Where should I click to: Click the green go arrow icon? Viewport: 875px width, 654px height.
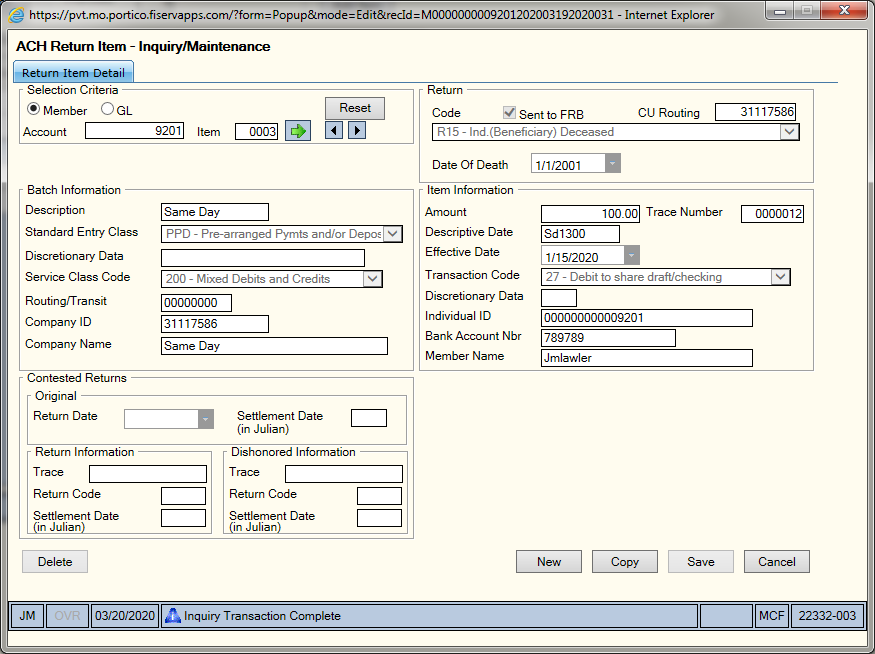click(x=298, y=131)
